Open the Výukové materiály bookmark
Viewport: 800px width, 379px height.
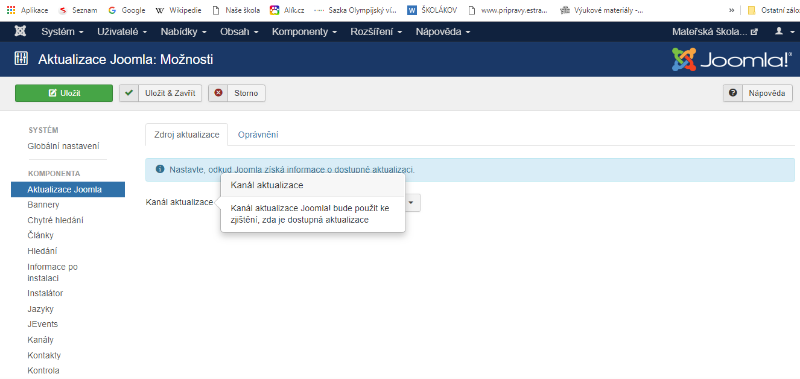601,10
